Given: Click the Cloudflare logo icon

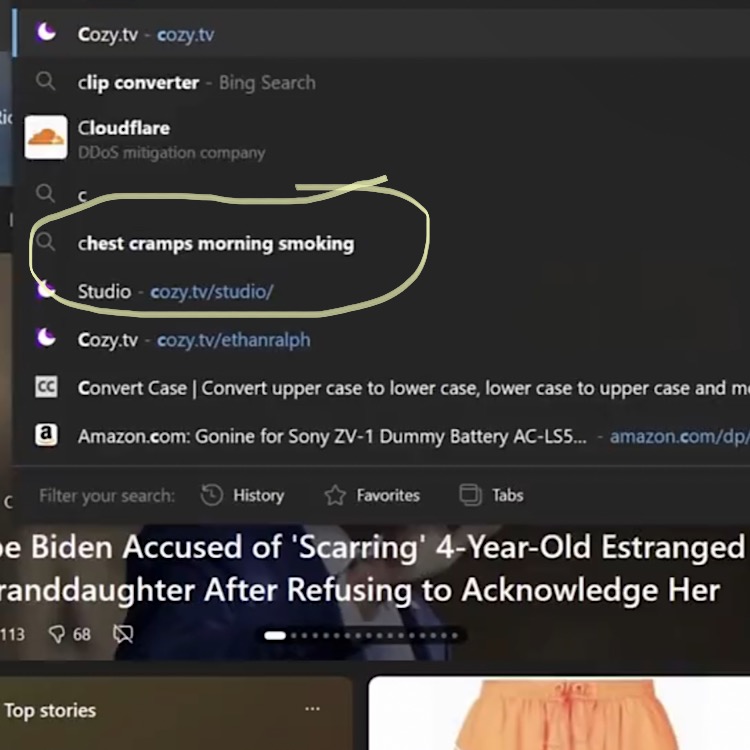Looking at the screenshot, I should (46, 137).
